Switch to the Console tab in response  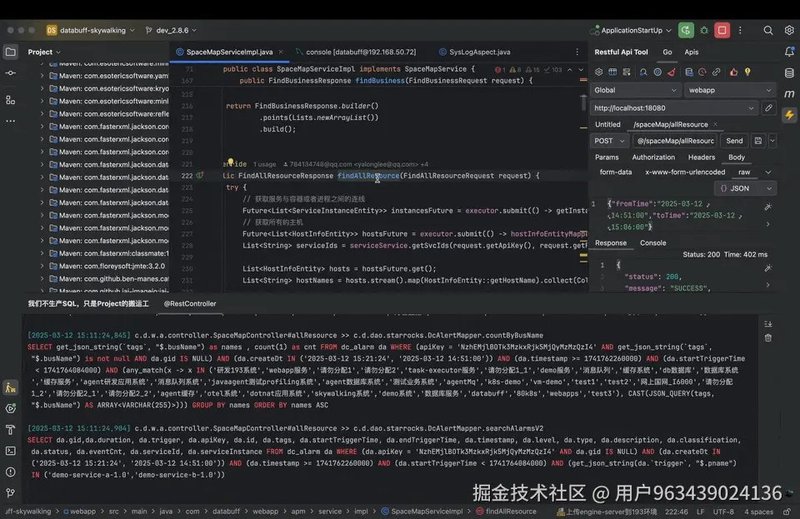pyautogui.click(x=653, y=243)
